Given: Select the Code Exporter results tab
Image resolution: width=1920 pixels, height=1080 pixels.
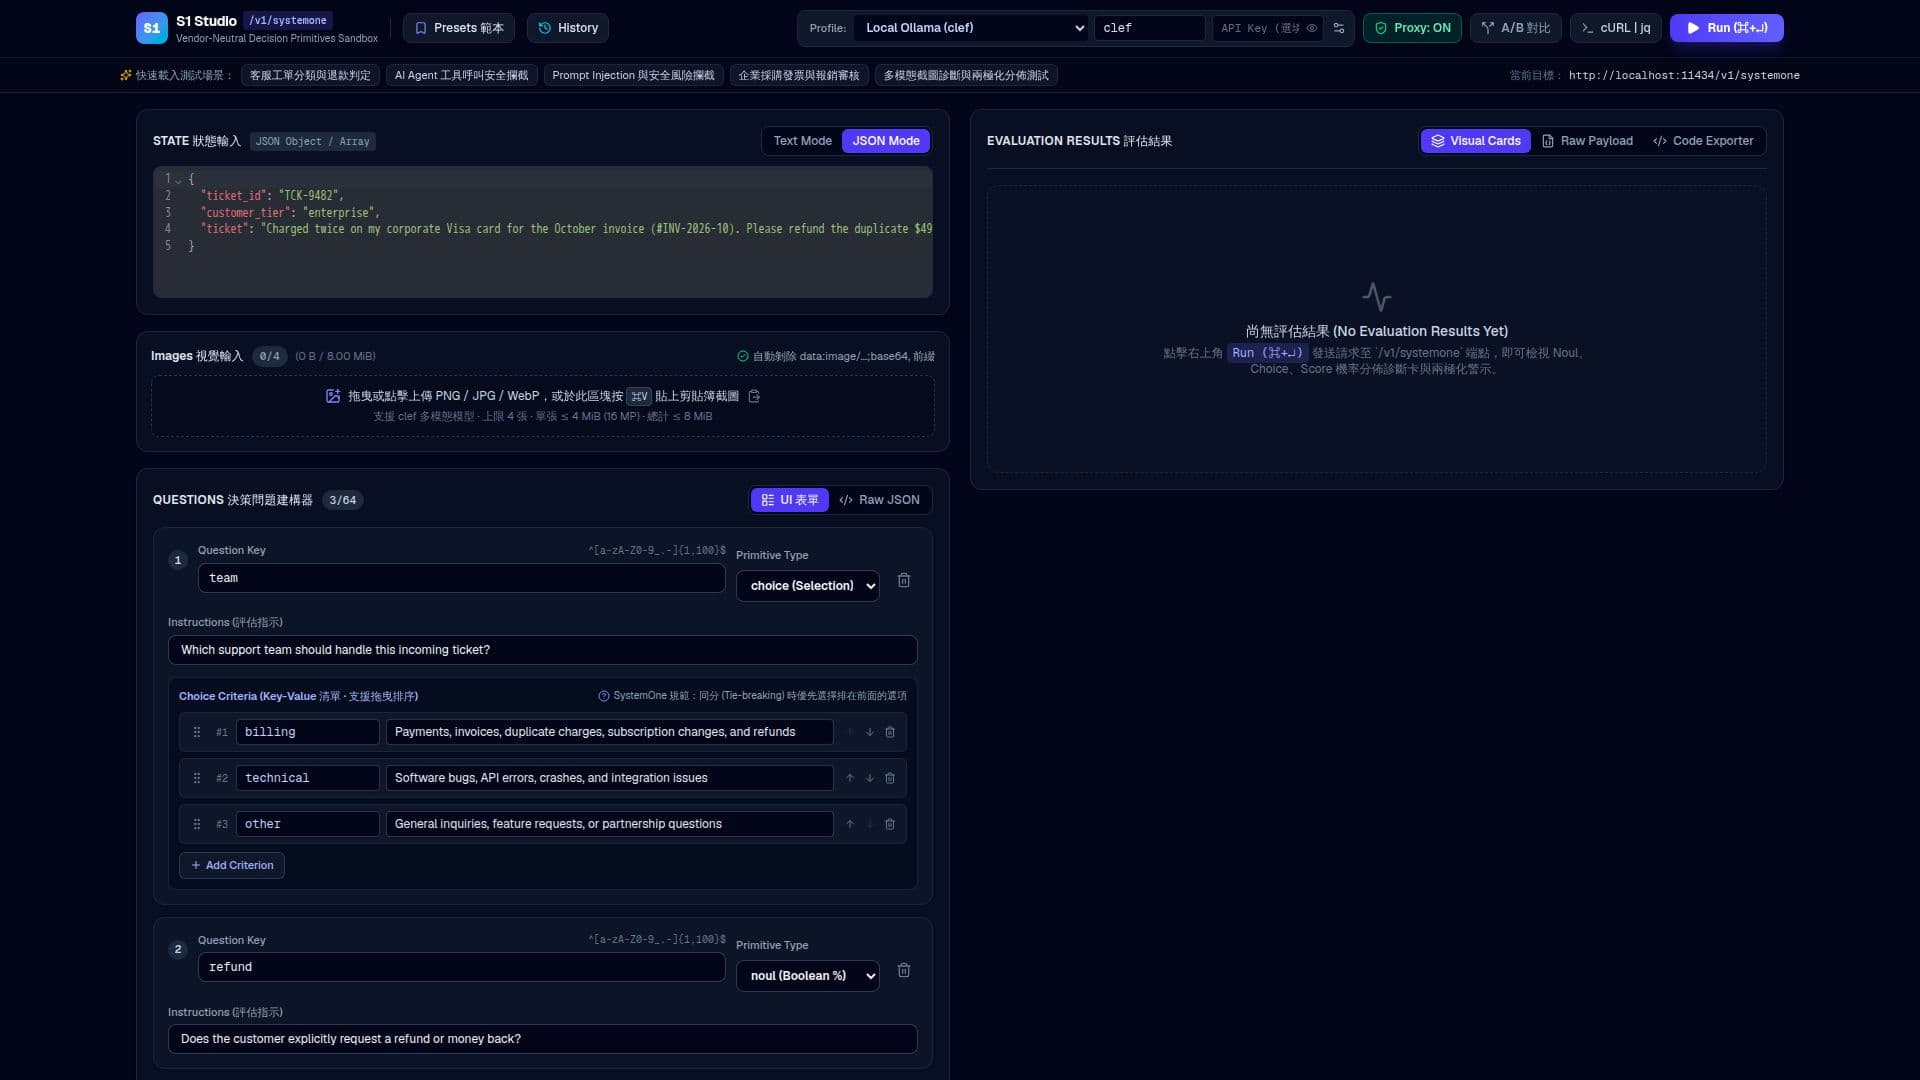Looking at the screenshot, I should tap(1703, 141).
